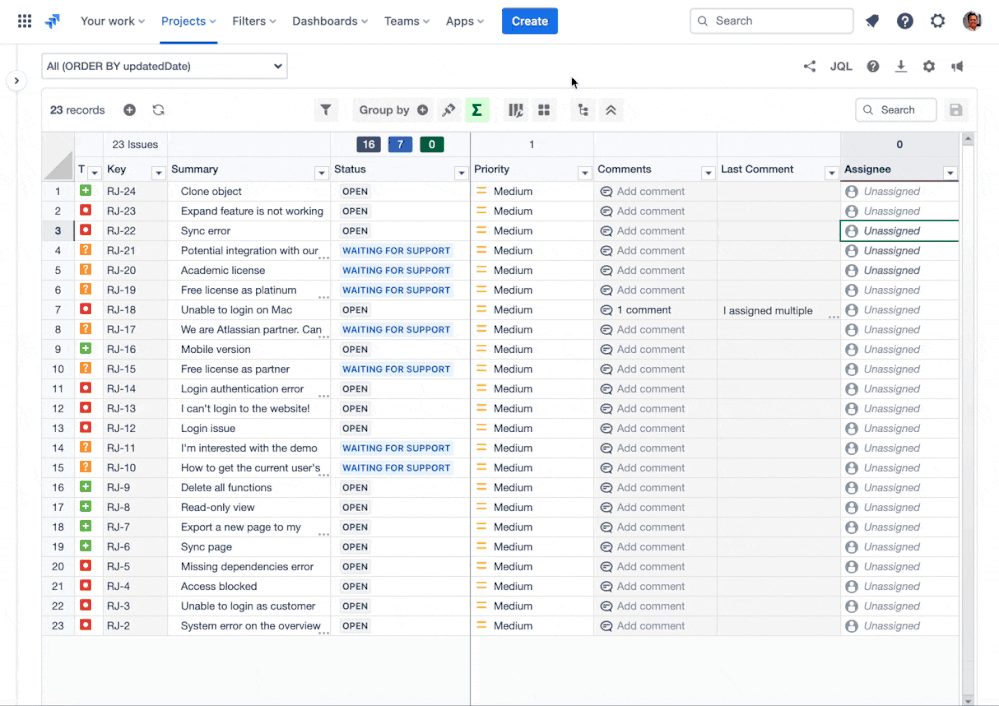This screenshot has width=999, height=706.
Task: Expand the collapsed left sidebar
Action: (x=16, y=81)
